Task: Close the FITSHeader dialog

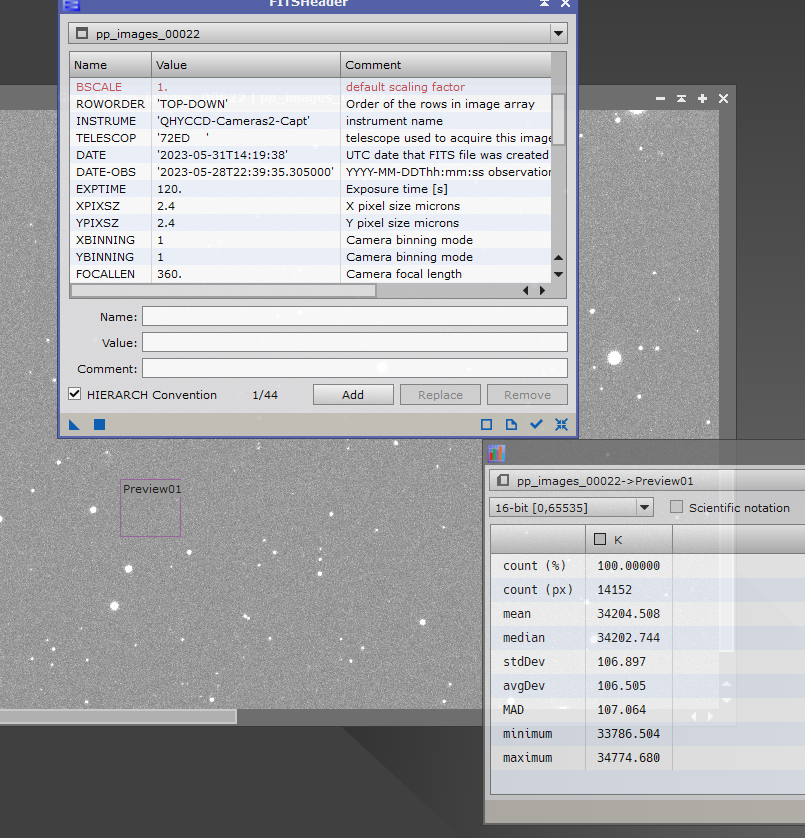Action: tap(565, 4)
